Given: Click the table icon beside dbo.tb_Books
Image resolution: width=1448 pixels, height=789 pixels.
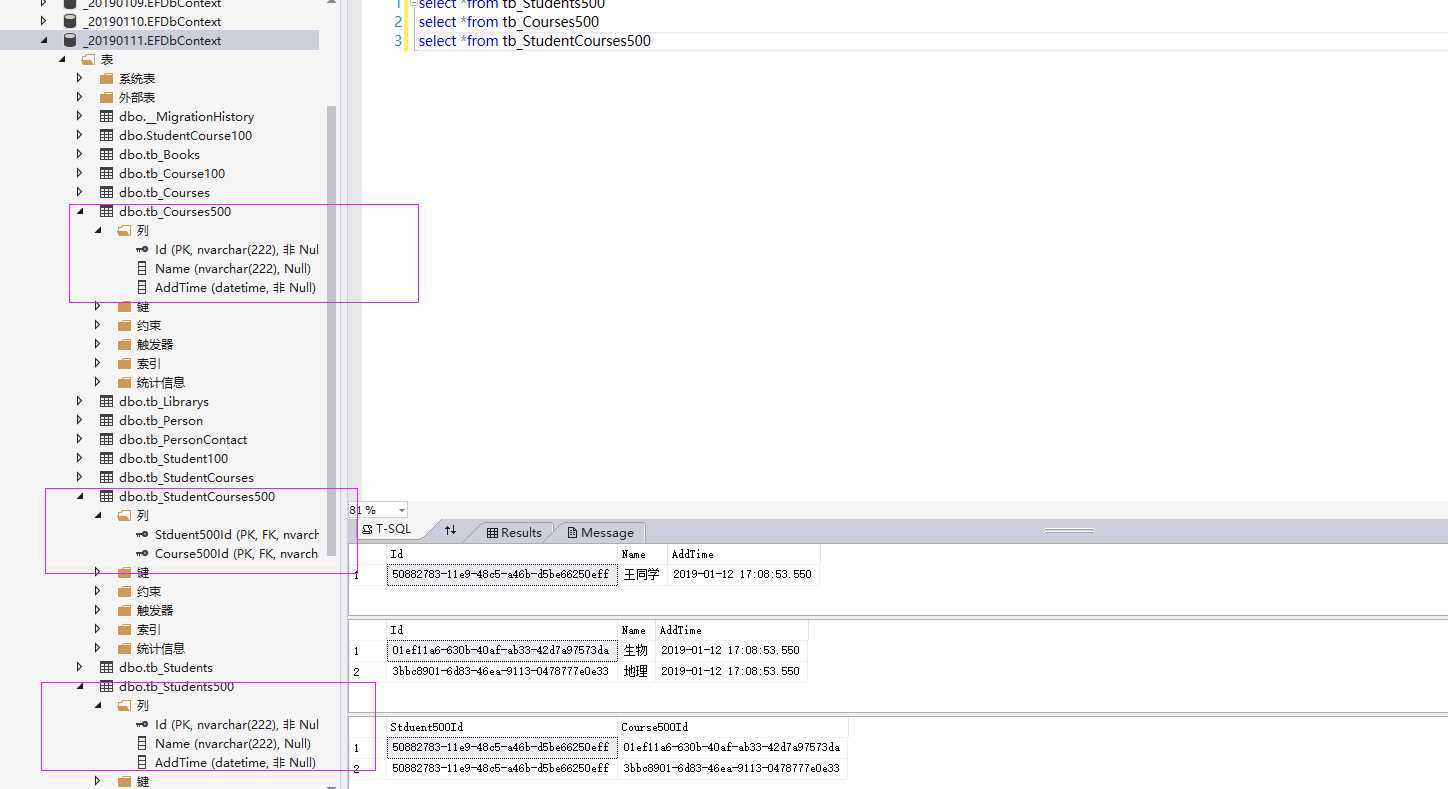Looking at the screenshot, I should [107, 155].
